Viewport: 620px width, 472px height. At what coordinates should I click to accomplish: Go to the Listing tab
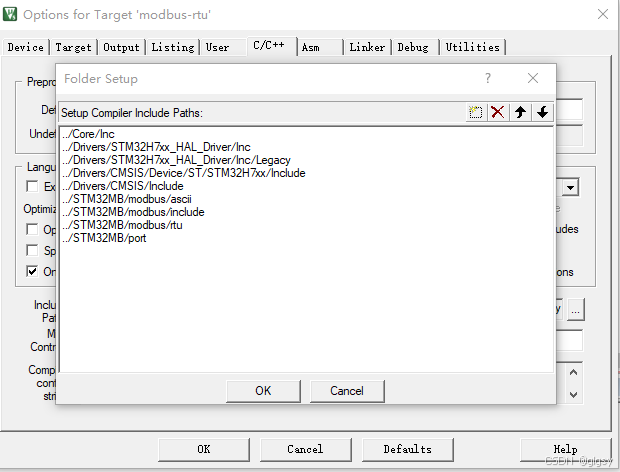tap(173, 47)
